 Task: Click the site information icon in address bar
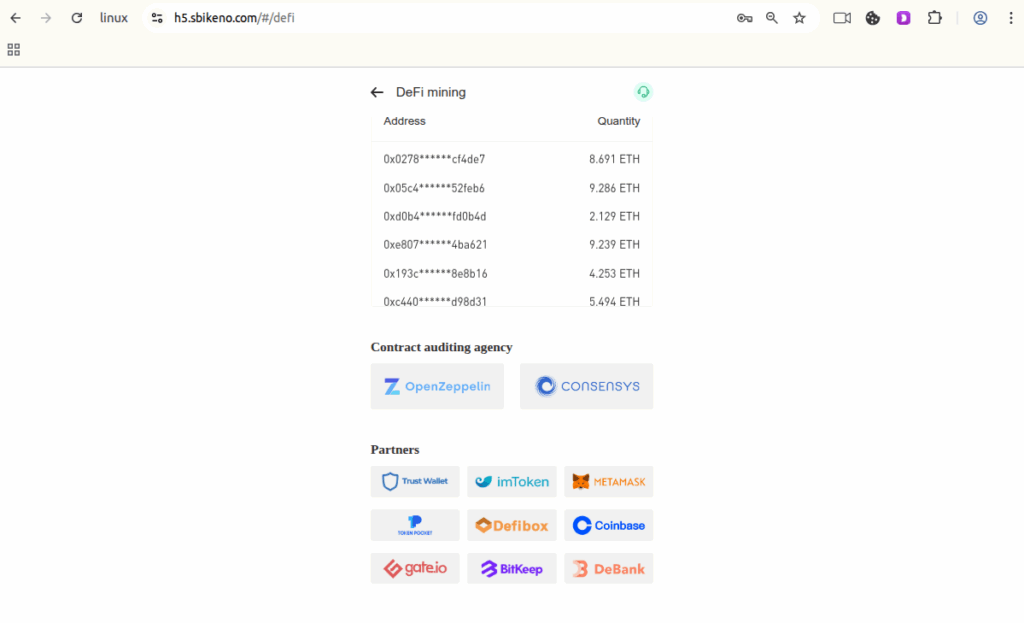coord(157,18)
